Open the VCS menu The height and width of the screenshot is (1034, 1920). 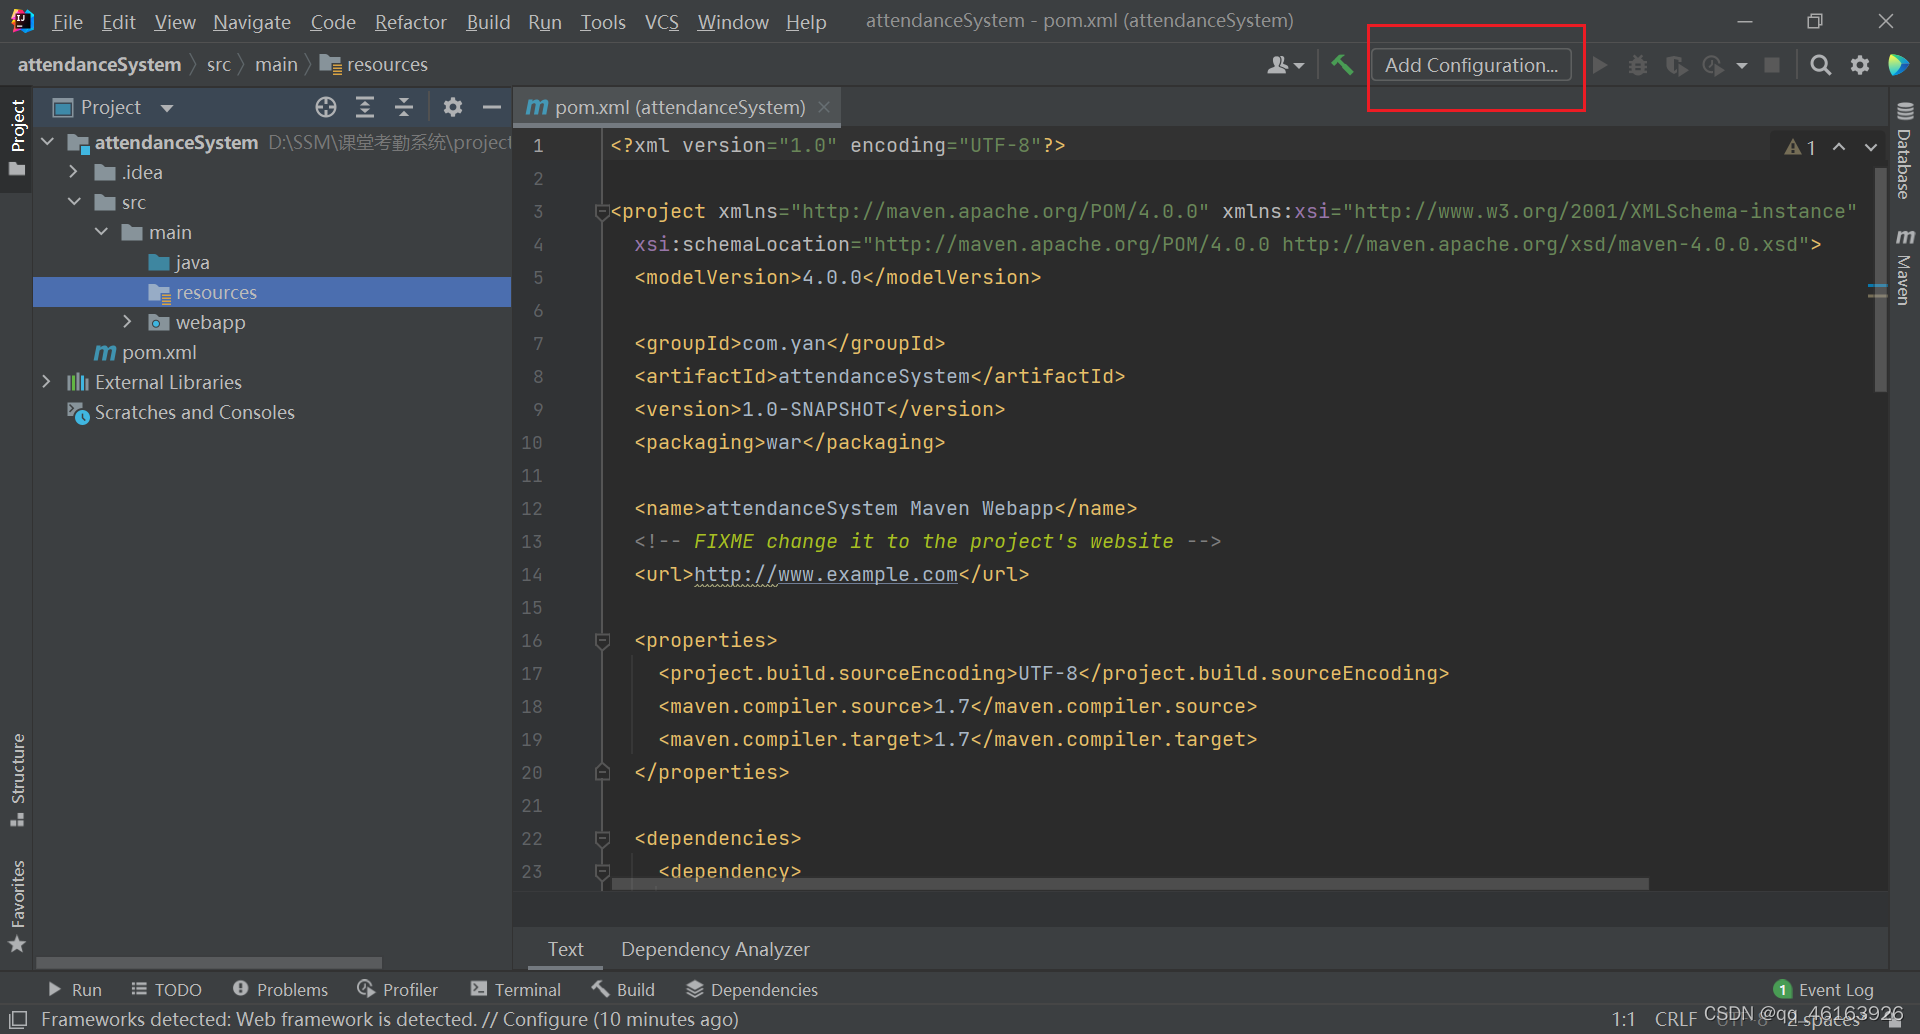661,21
